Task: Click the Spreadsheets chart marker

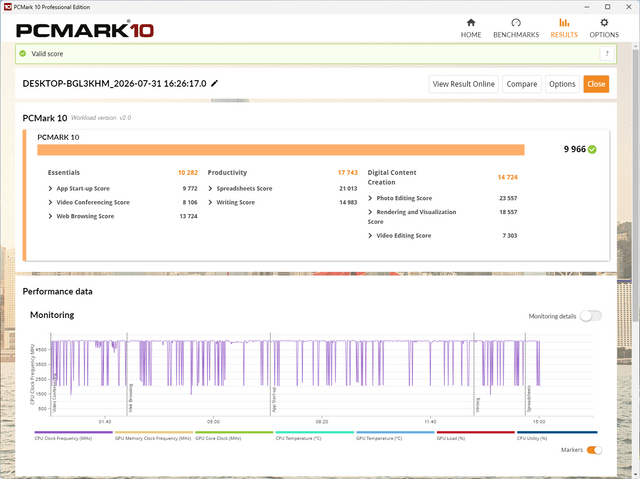Action: point(529,399)
